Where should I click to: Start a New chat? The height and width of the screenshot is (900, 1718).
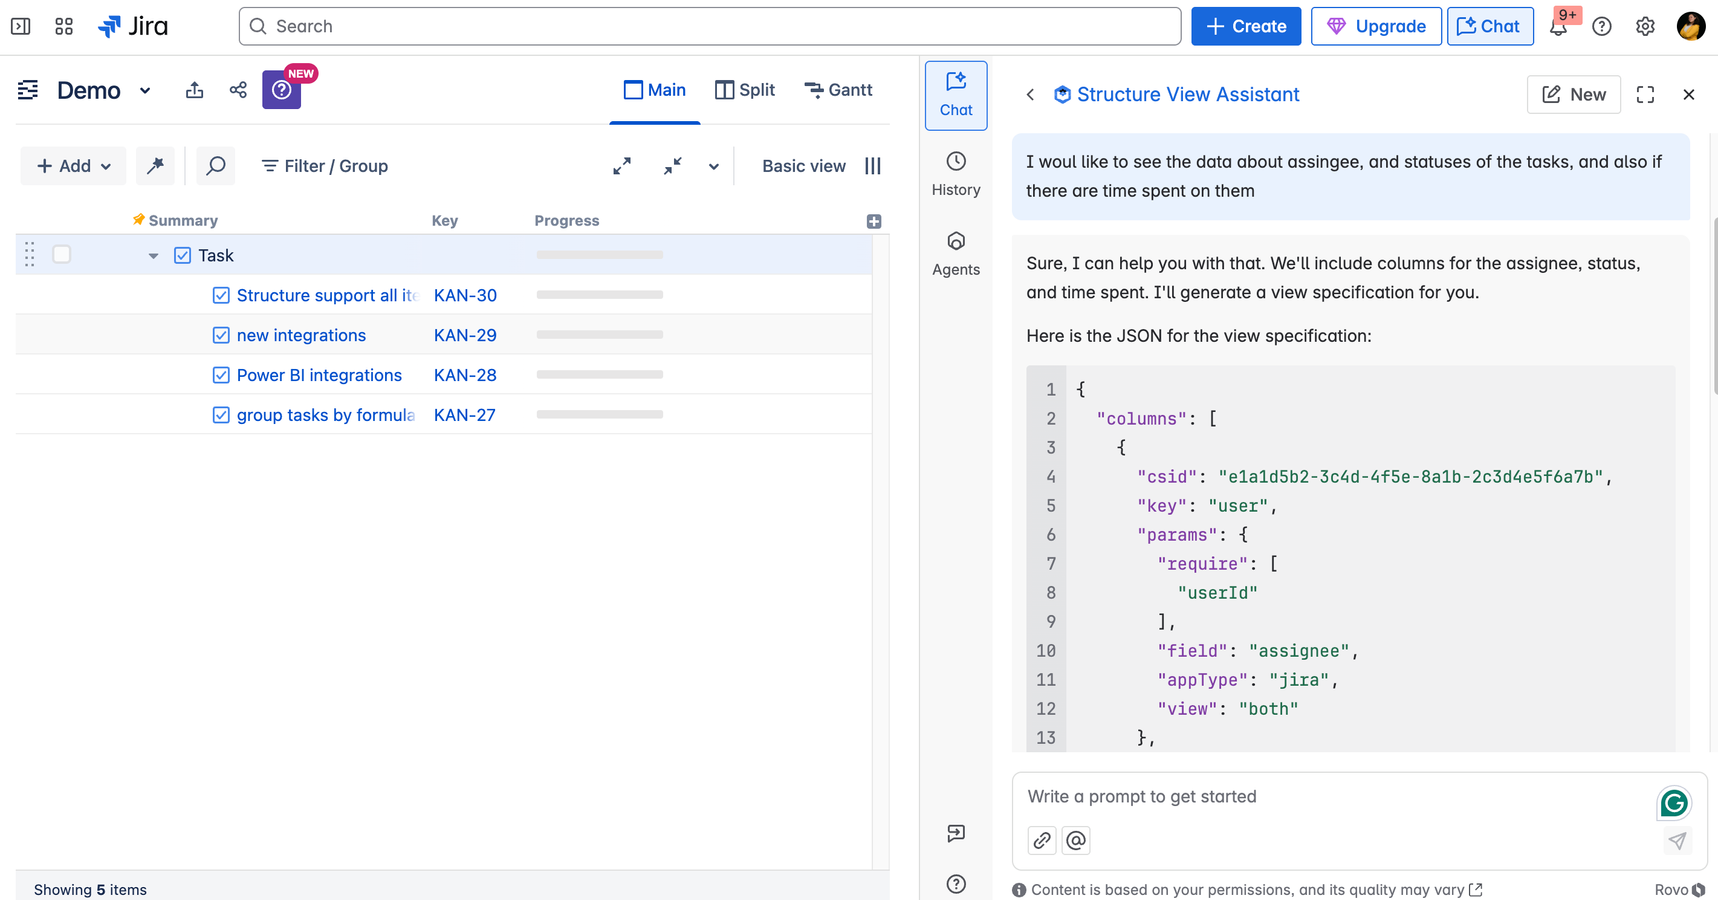point(1574,94)
